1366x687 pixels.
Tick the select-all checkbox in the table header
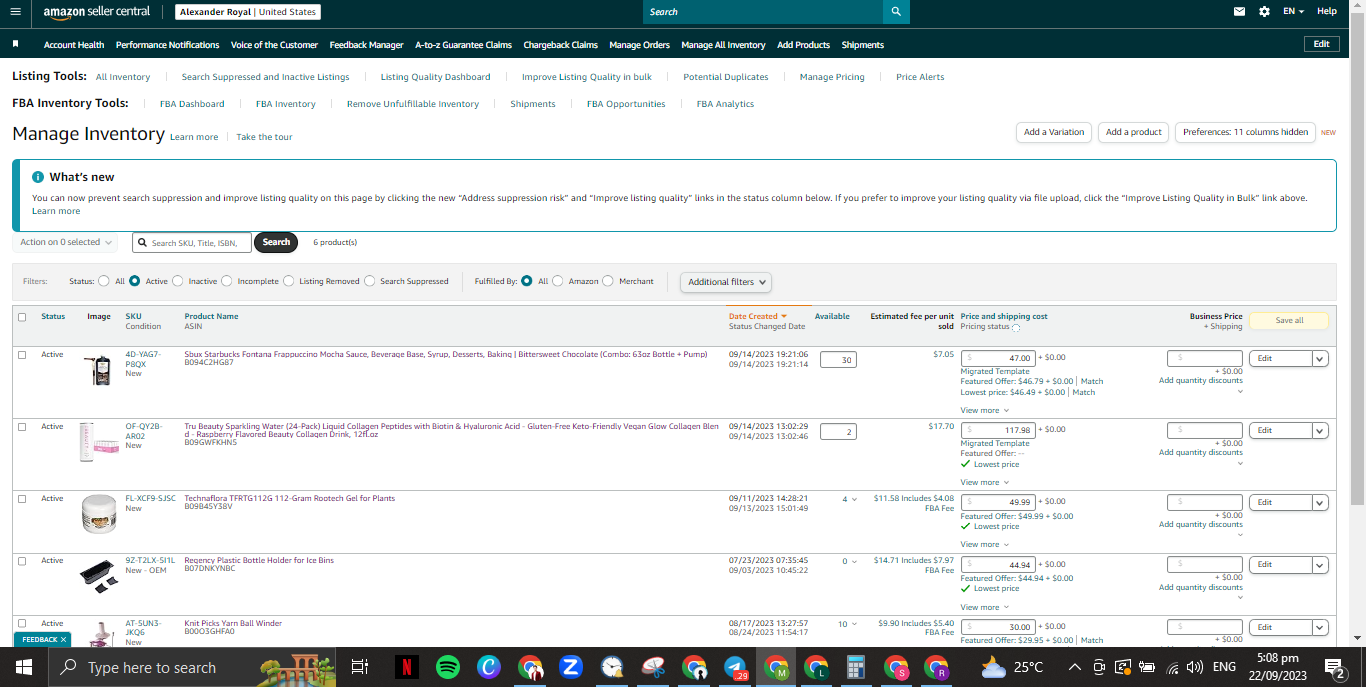(x=22, y=317)
